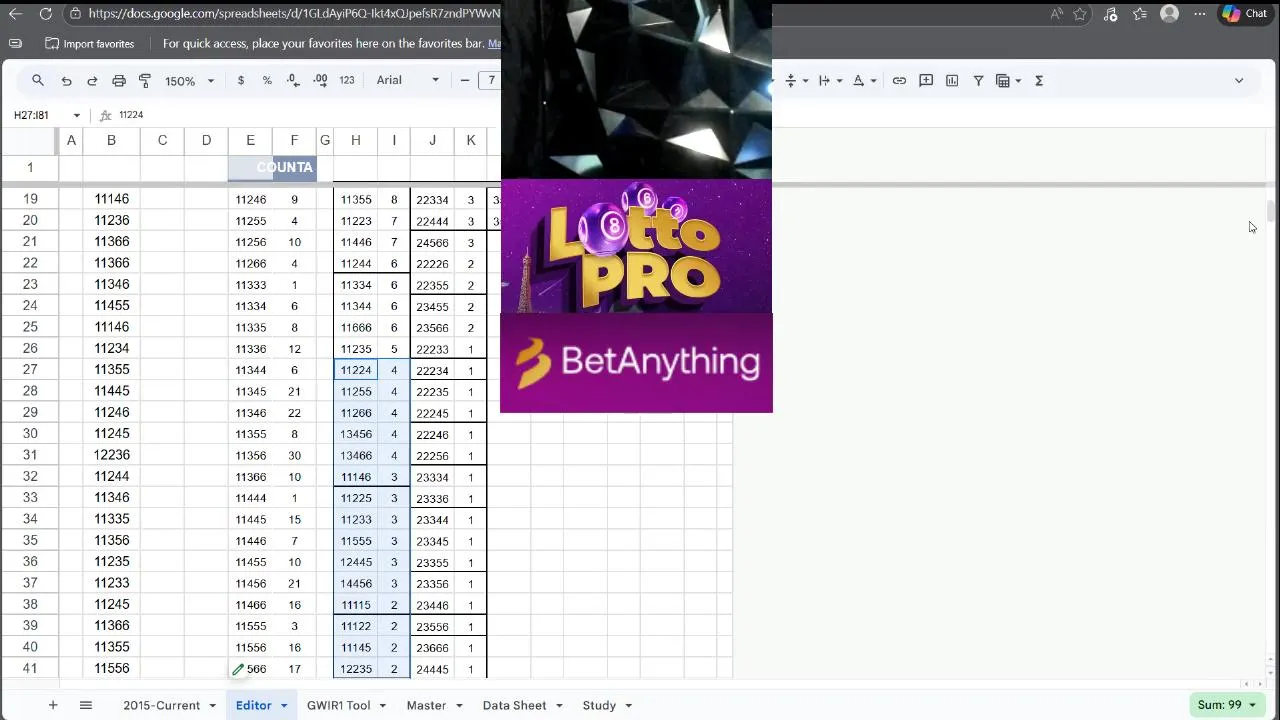Click the COUNTA header cell
The height and width of the screenshot is (720, 1280).
[x=273, y=167]
